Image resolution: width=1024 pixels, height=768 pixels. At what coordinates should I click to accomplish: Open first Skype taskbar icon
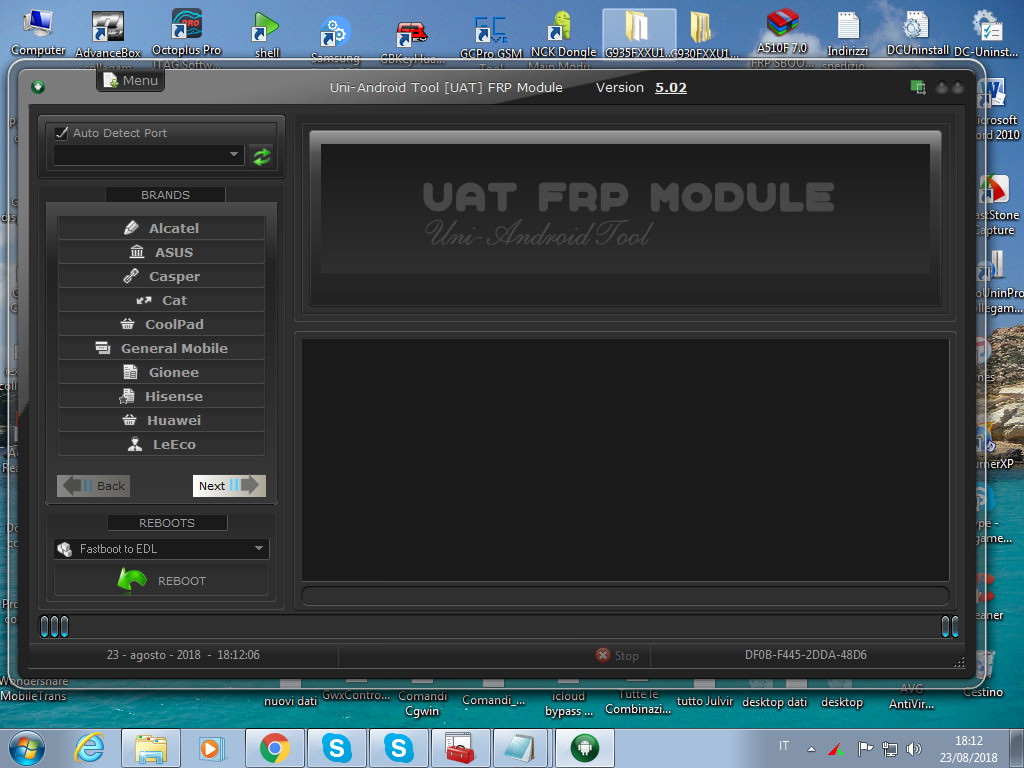(x=336, y=748)
